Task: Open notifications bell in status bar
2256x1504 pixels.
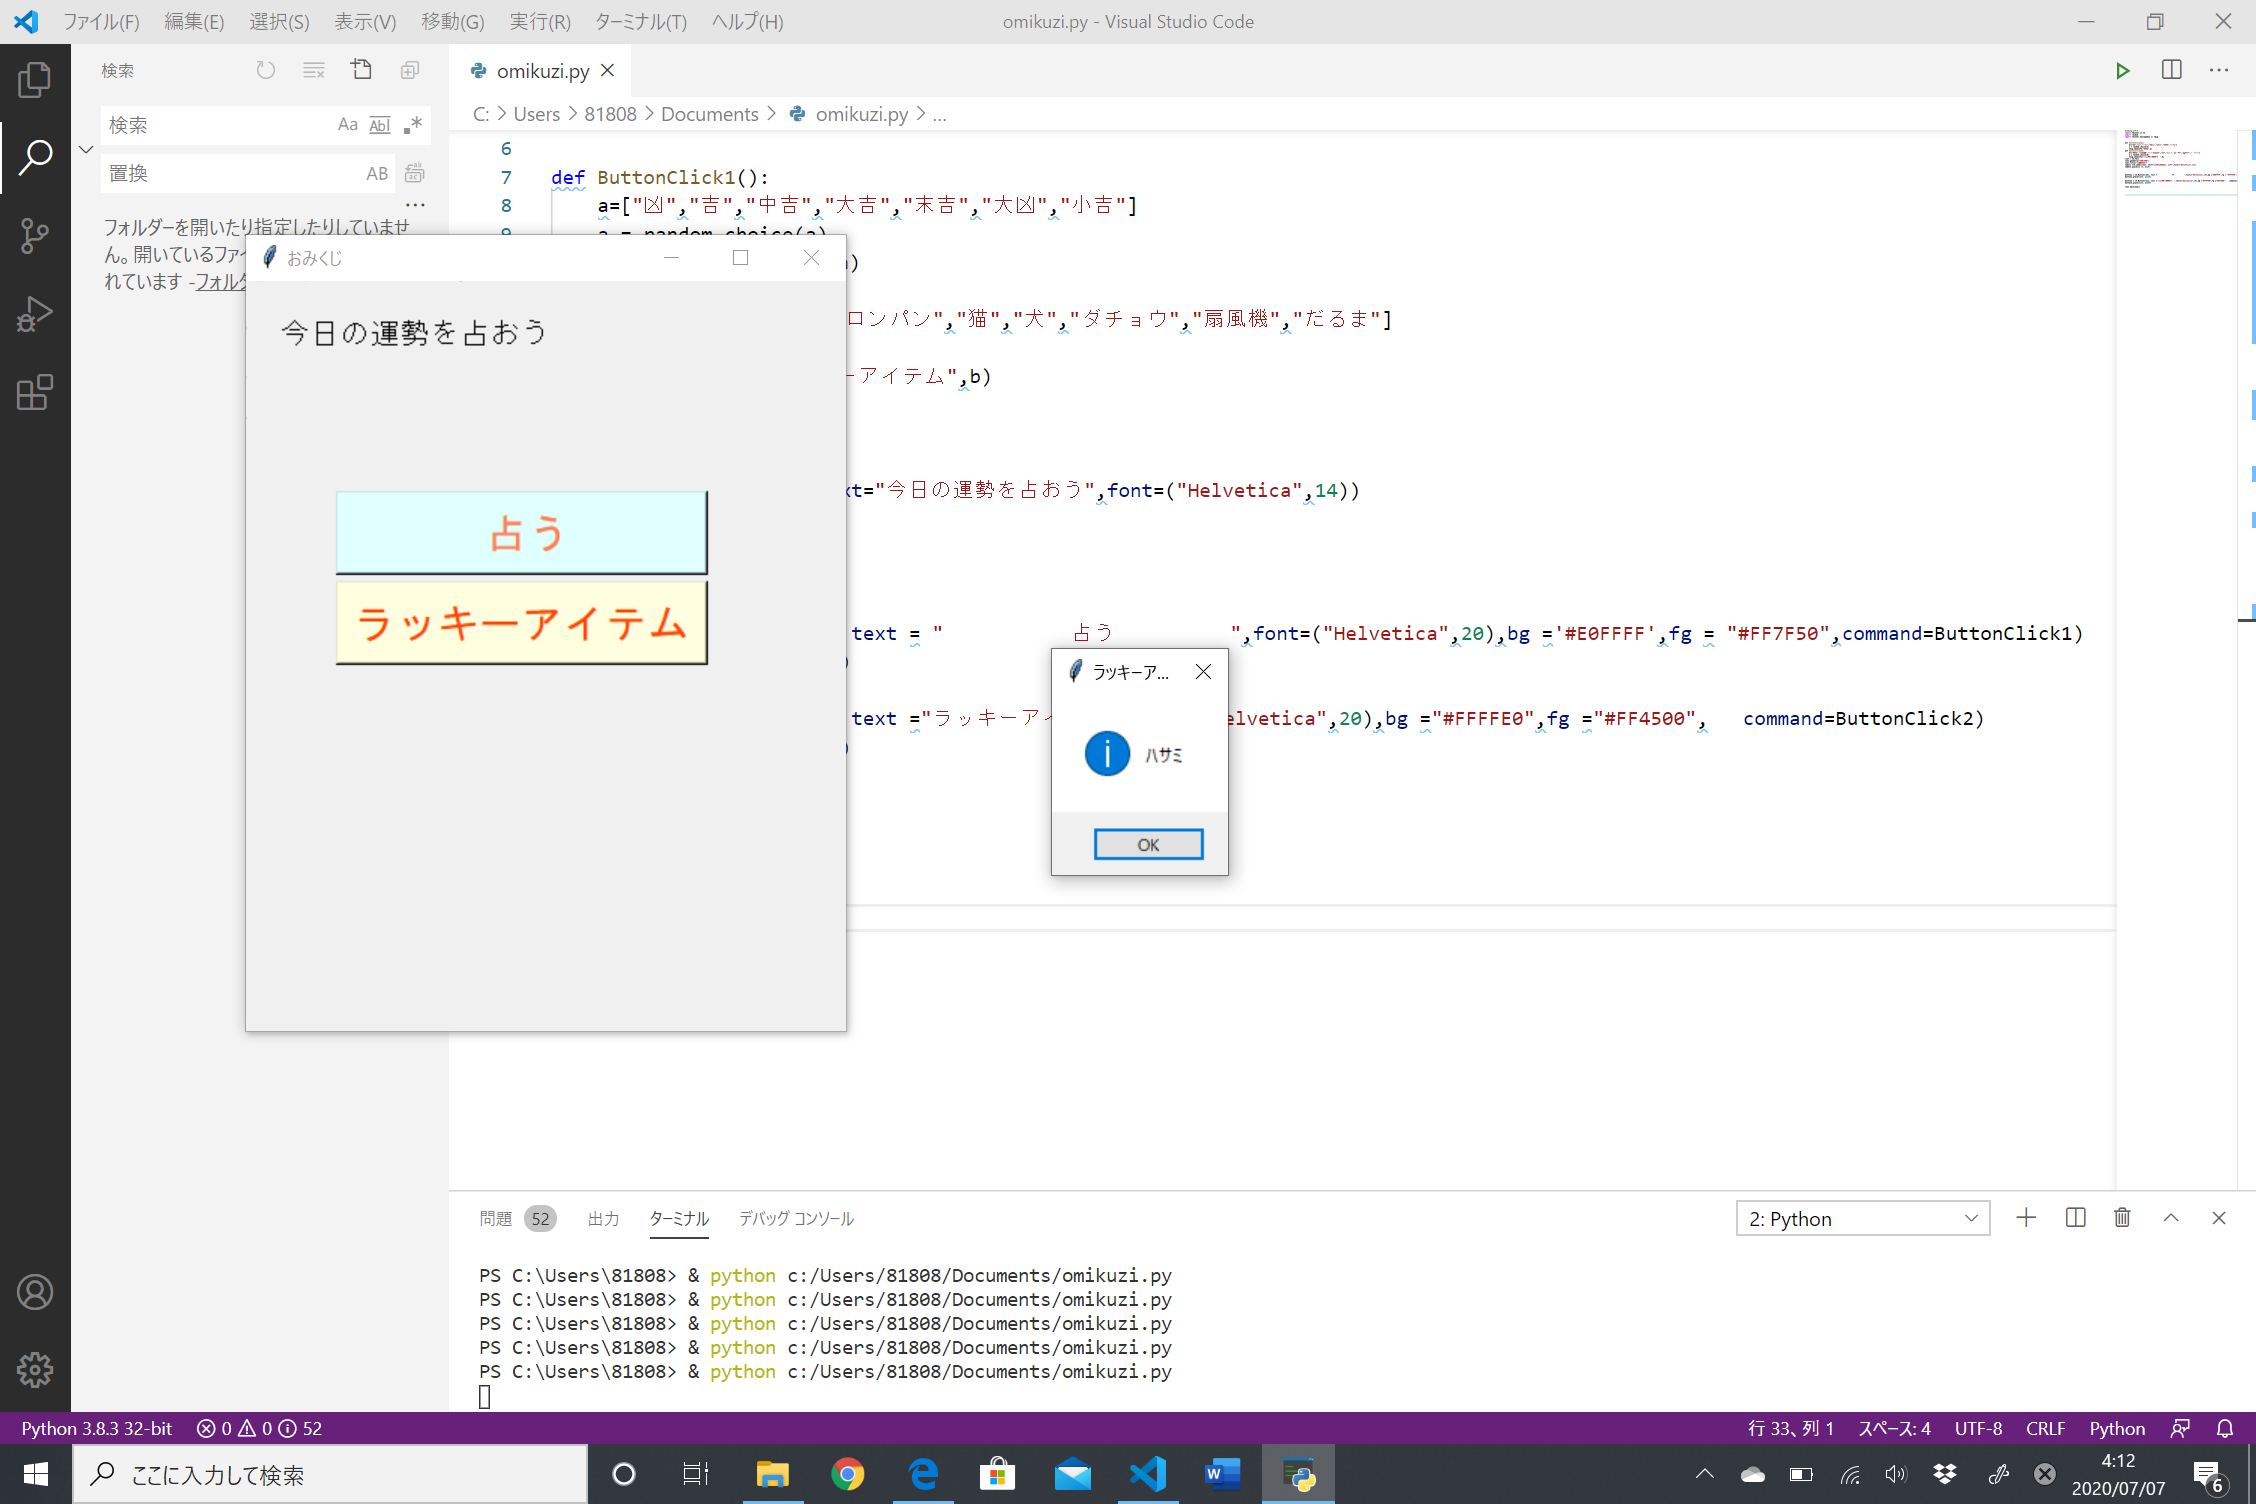Action: [x=2225, y=1429]
